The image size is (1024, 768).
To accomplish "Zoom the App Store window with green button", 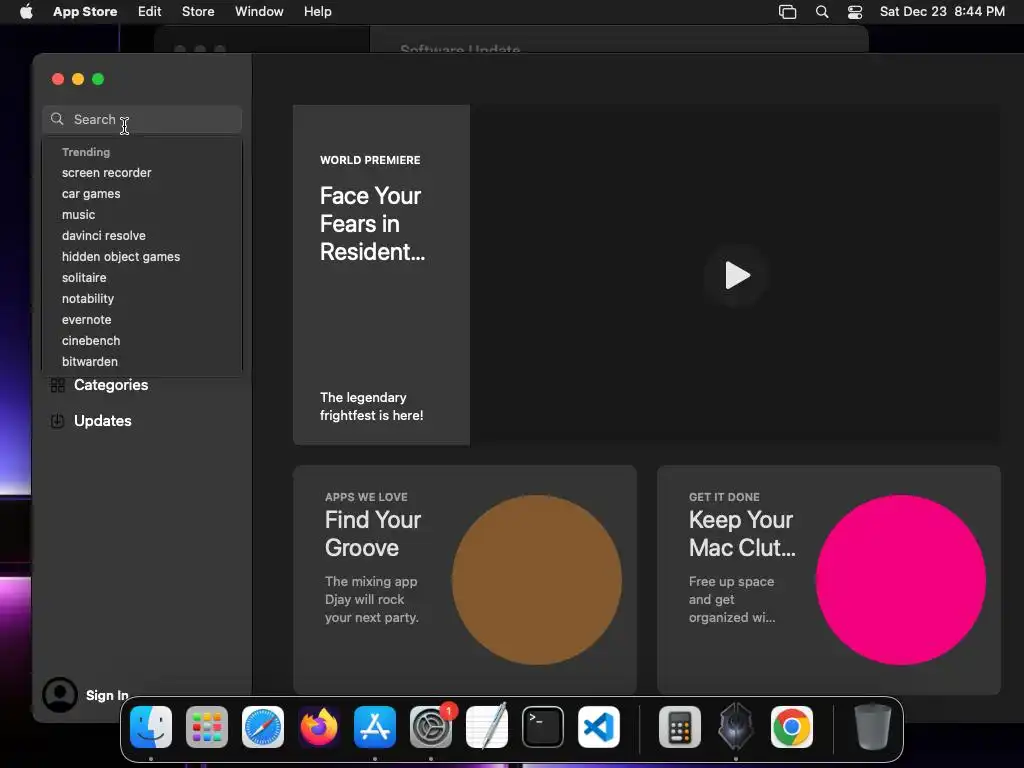I will [x=98, y=79].
